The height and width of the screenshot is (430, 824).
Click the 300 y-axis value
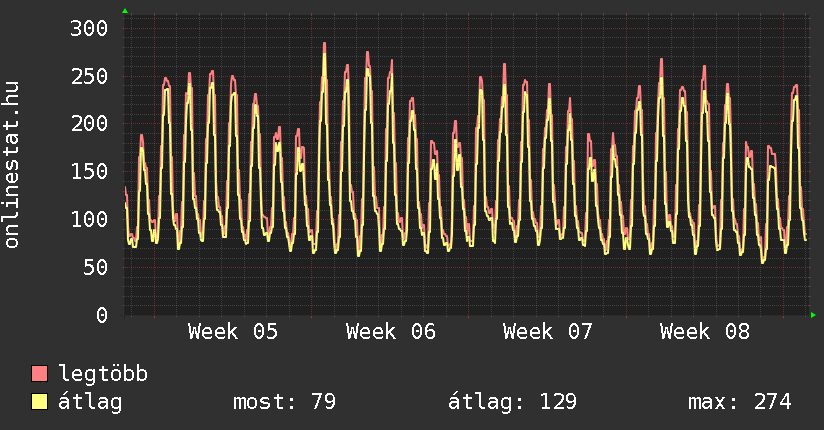[x=88, y=28]
